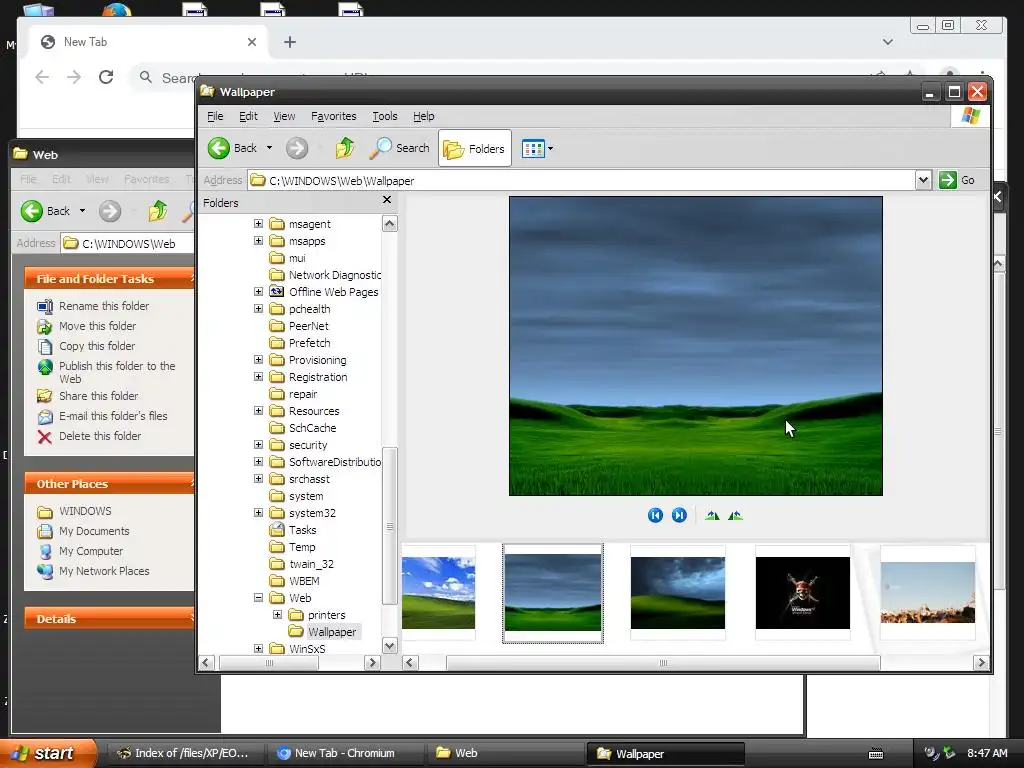This screenshot has height=768, width=1024.
Task: Click the Details panel header in Web window
Action: click(110, 618)
